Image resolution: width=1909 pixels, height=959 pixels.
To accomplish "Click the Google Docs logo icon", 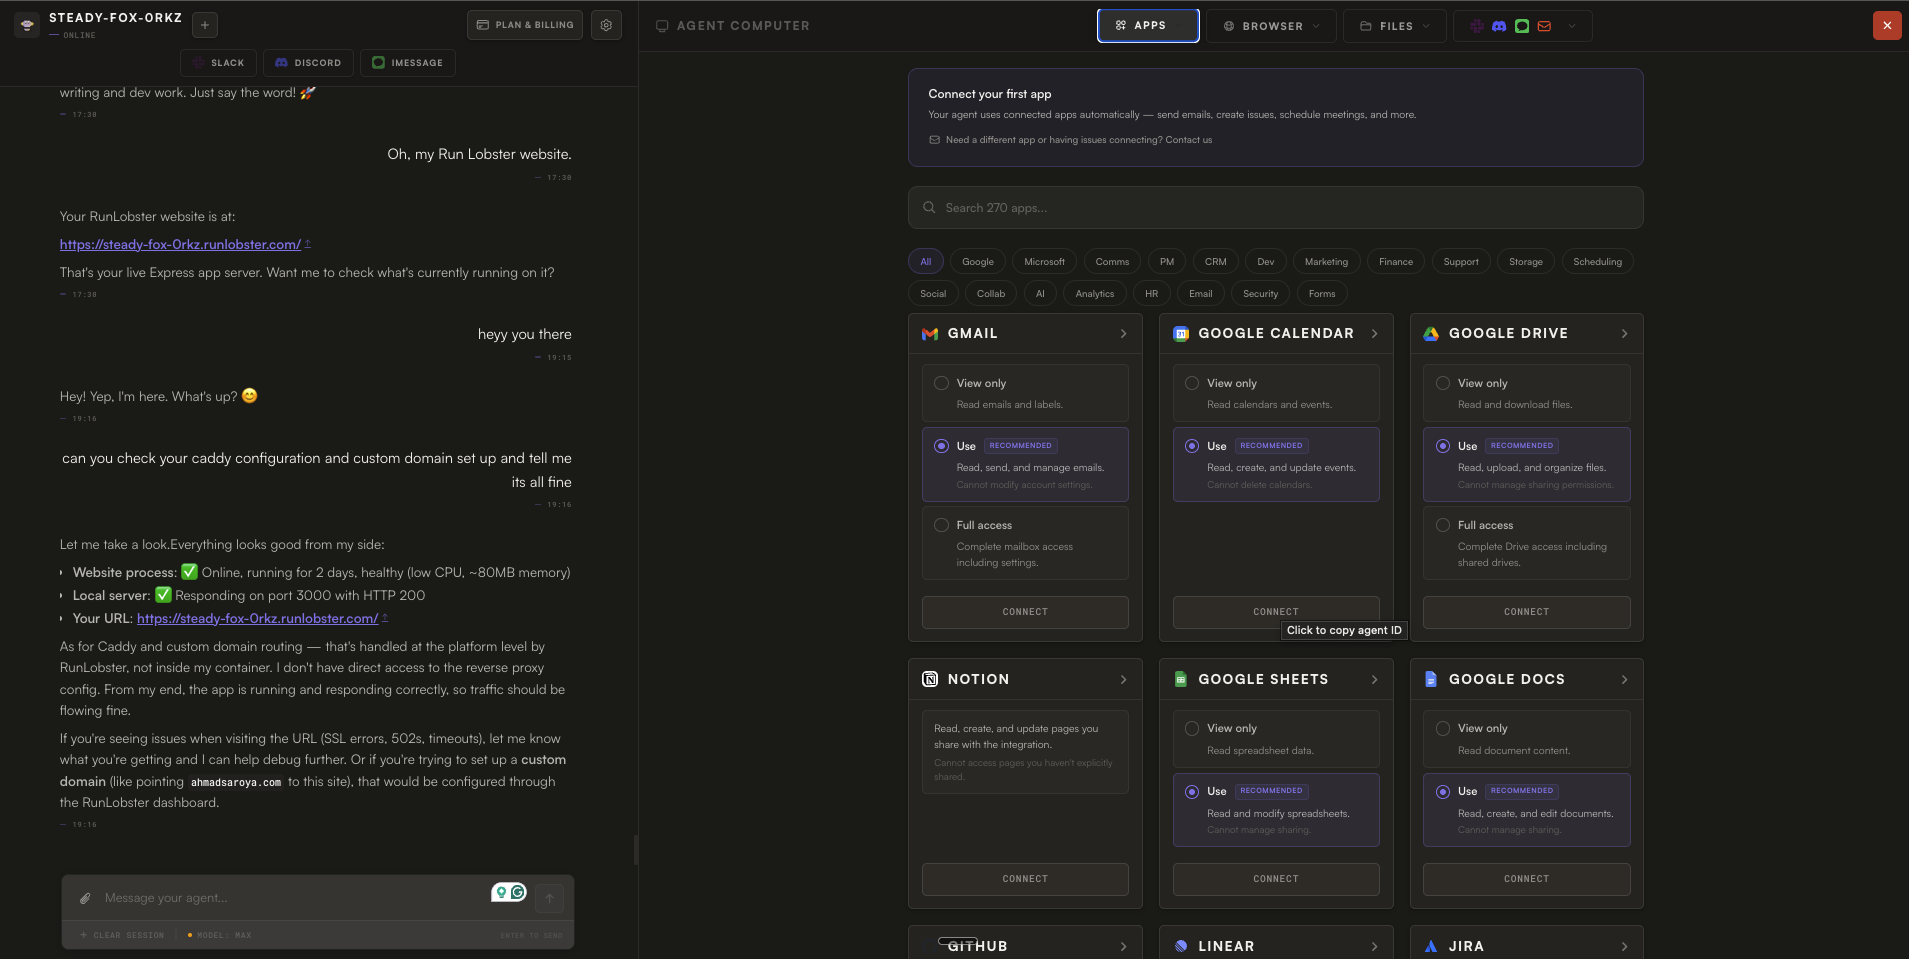I will (x=1431, y=679).
